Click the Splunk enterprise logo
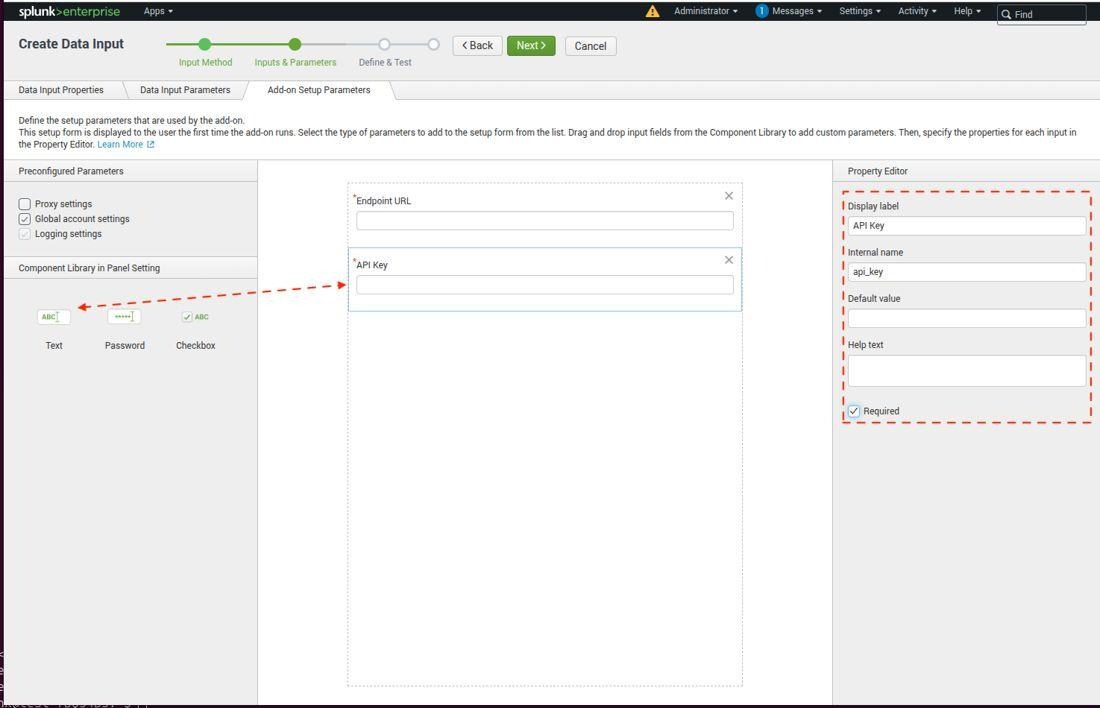Image resolution: width=1100 pixels, height=708 pixels. (69, 11)
